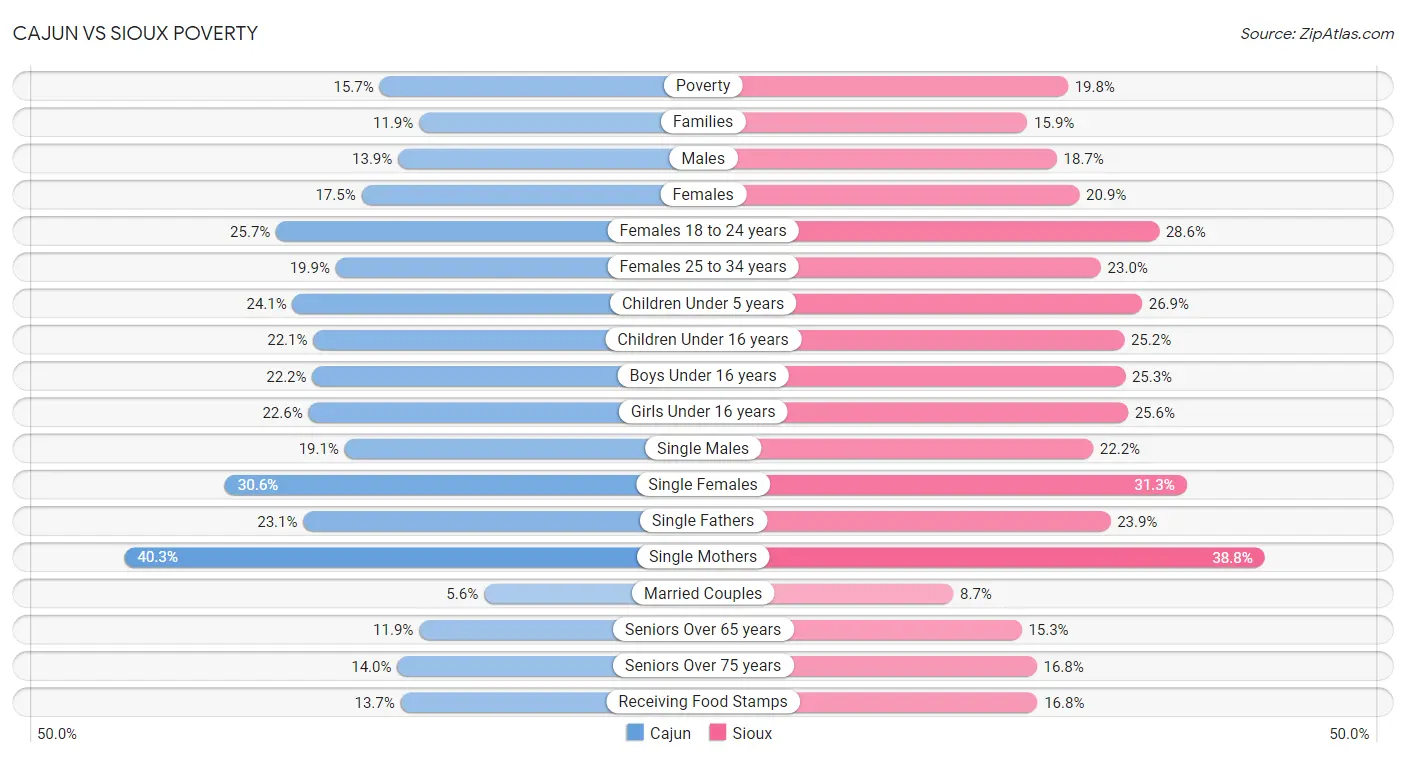Select the Females 18 to 24 years label
The height and width of the screenshot is (758, 1406).
703,231
